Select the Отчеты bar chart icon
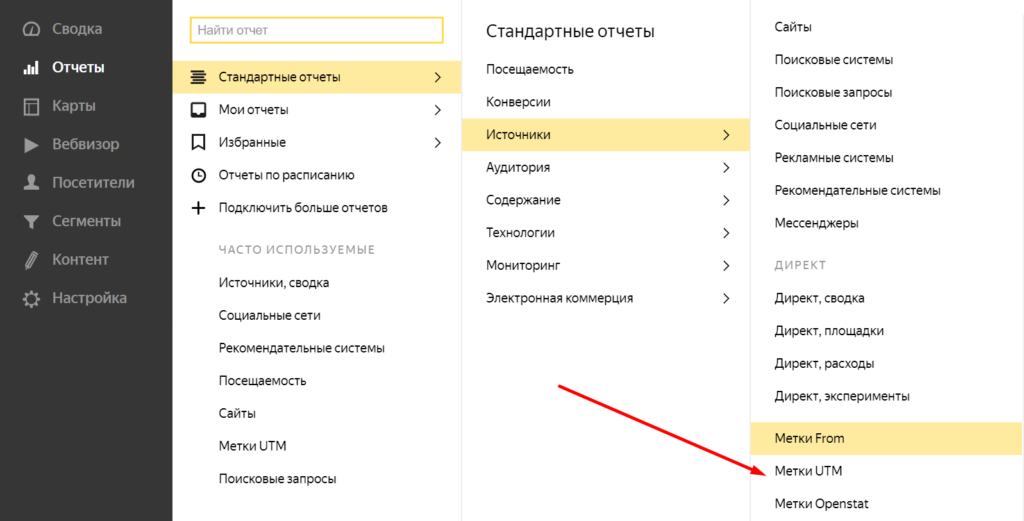 31,68
